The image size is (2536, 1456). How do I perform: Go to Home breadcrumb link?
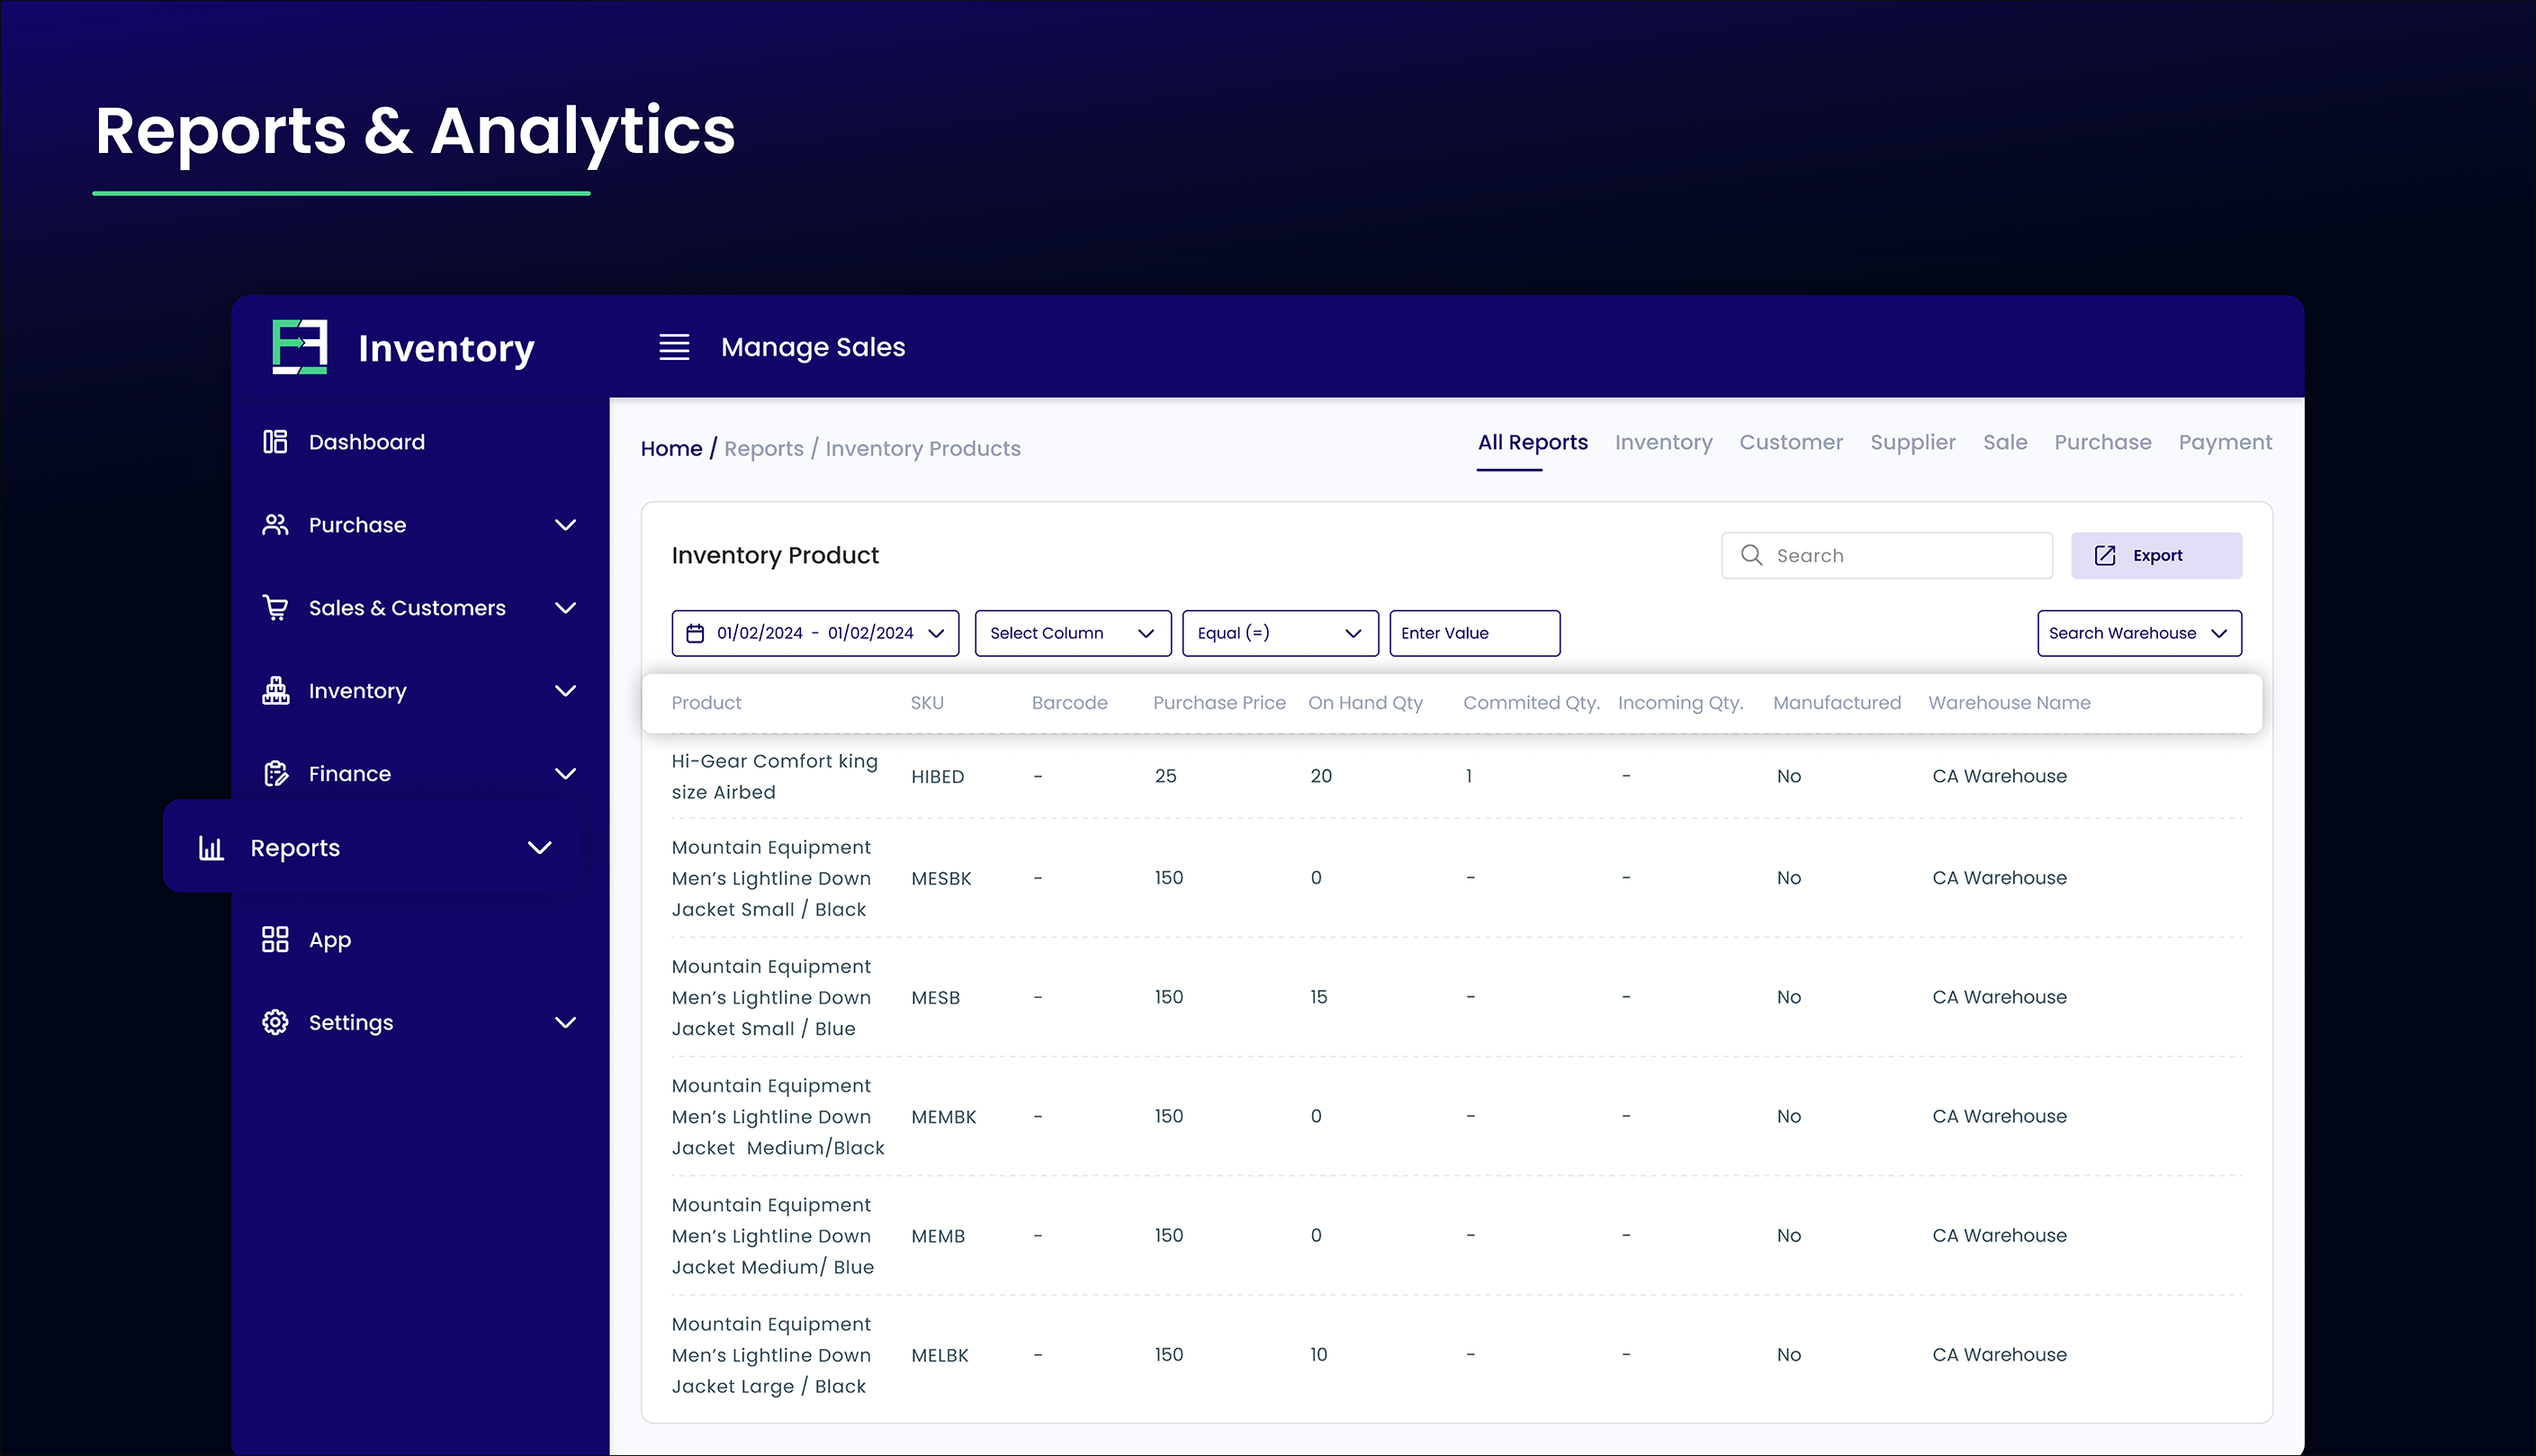click(x=671, y=448)
